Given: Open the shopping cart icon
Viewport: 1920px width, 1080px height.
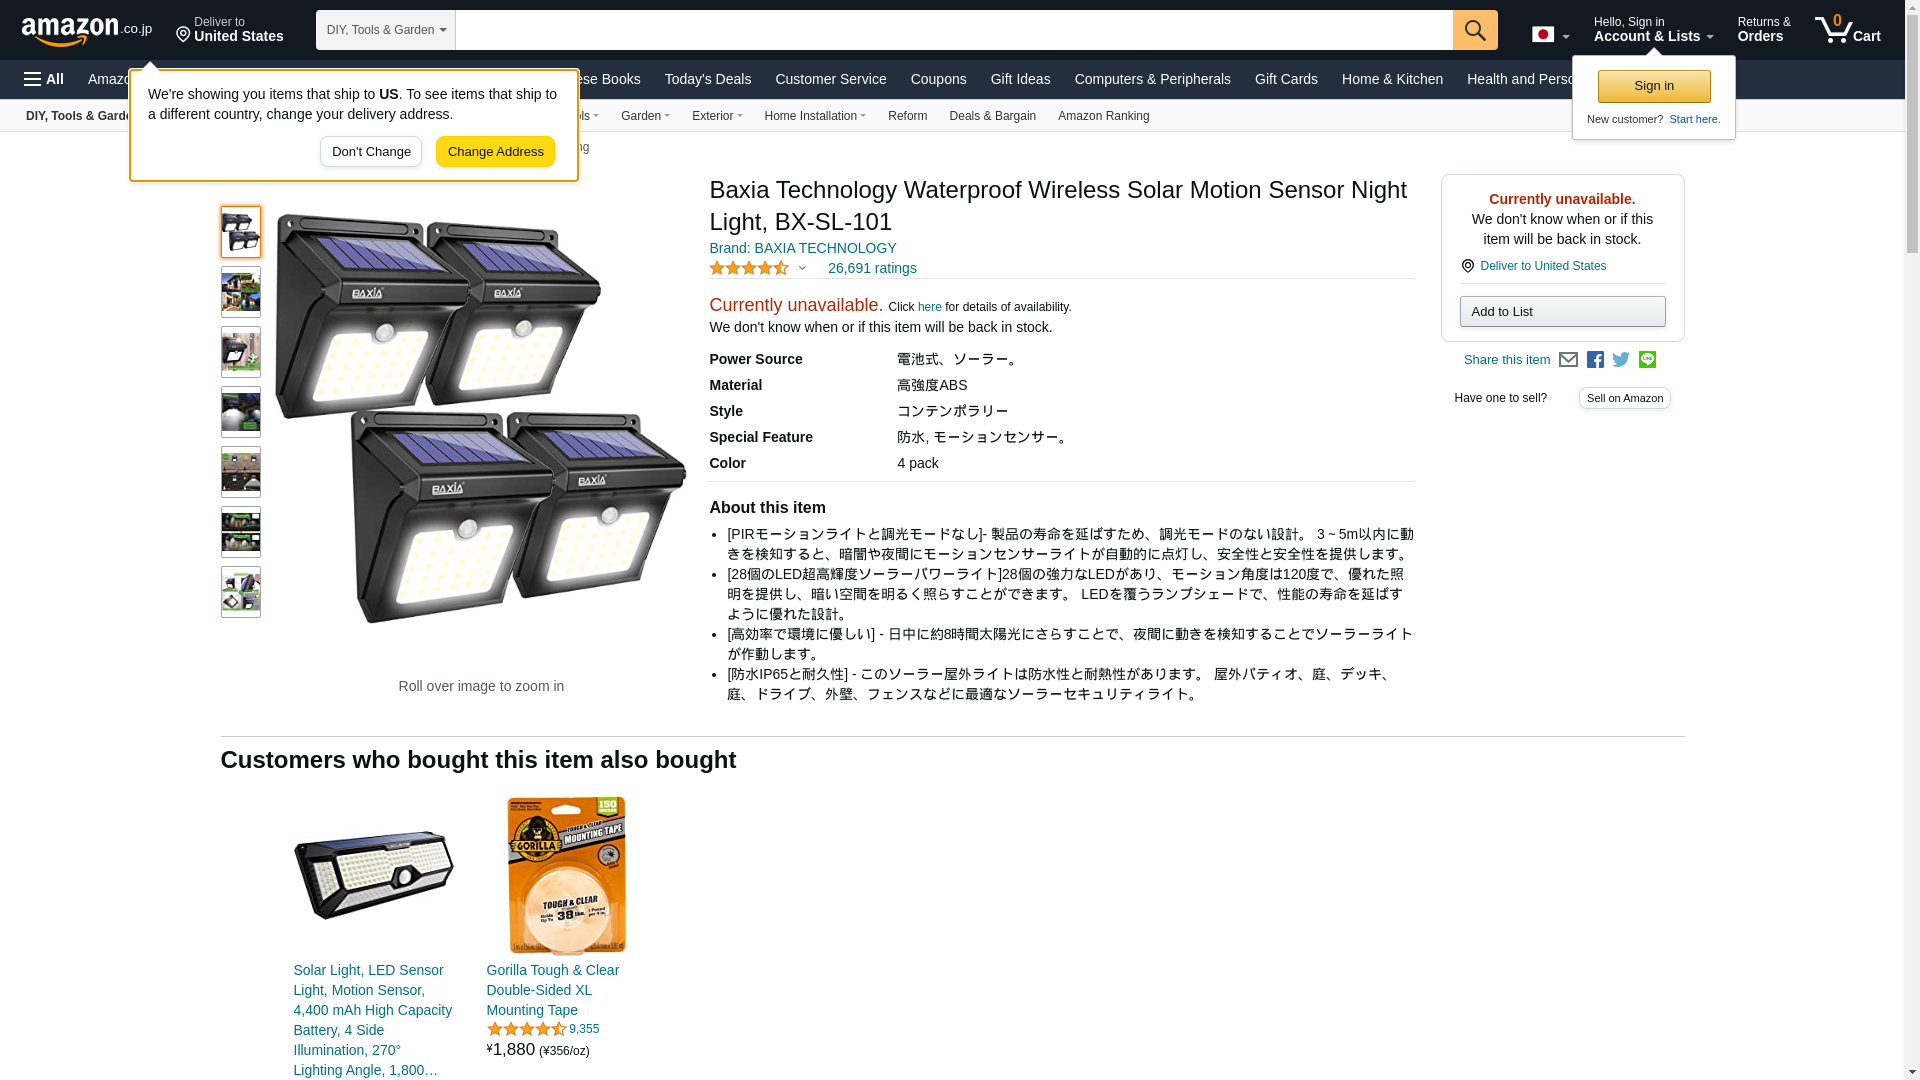Looking at the screenshot, I should point(1847,29).
